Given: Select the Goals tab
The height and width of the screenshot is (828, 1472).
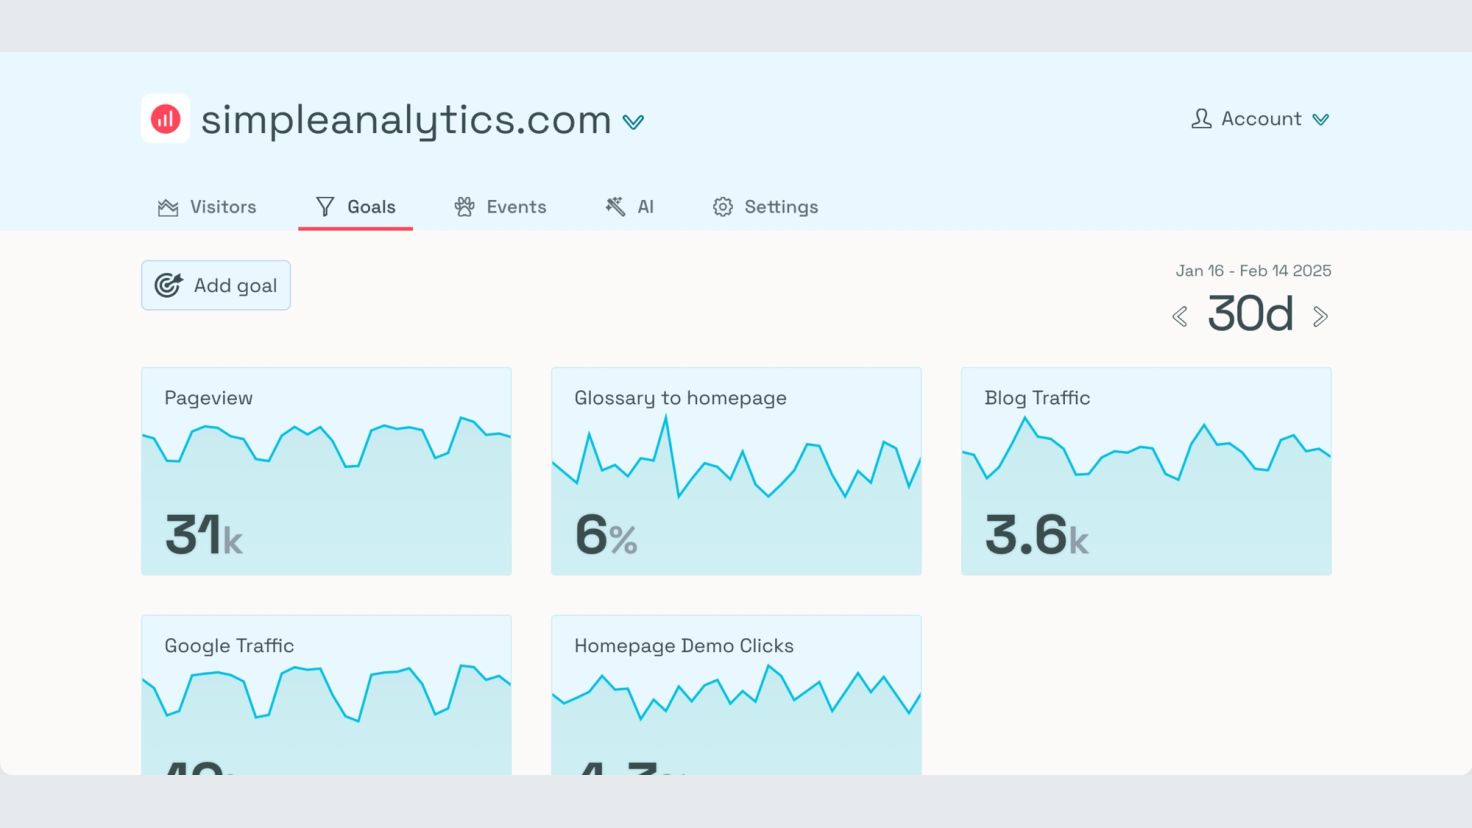Looking at the screenshot, I should 355,207.
